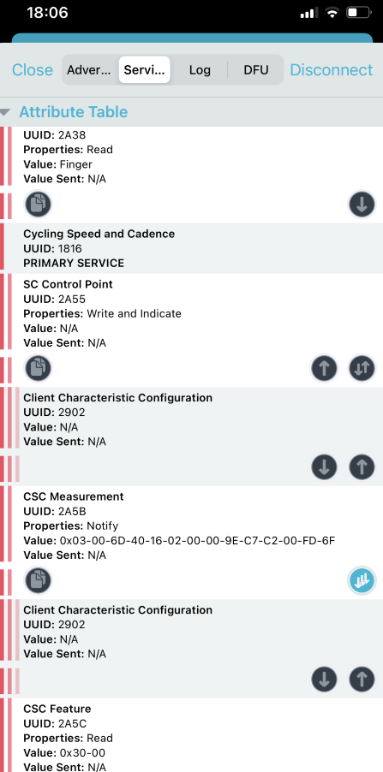Select the Services tab
The image size is (383, 772).
[144, 70]
